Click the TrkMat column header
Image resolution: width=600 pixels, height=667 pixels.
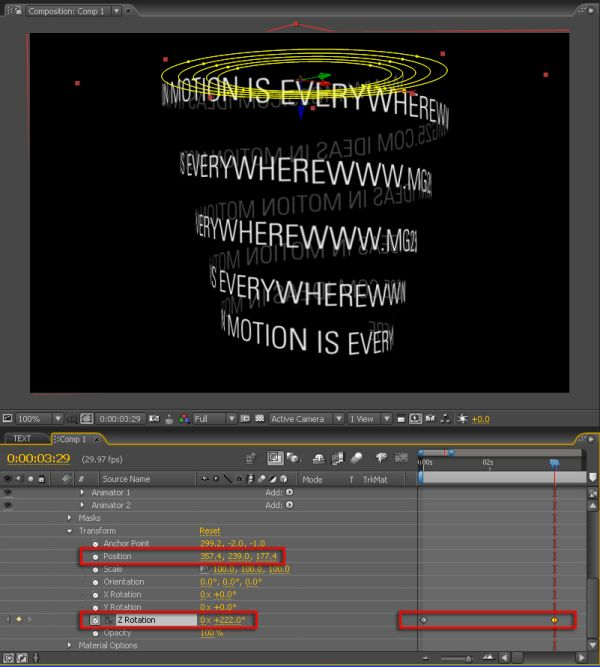coord(375,479)
